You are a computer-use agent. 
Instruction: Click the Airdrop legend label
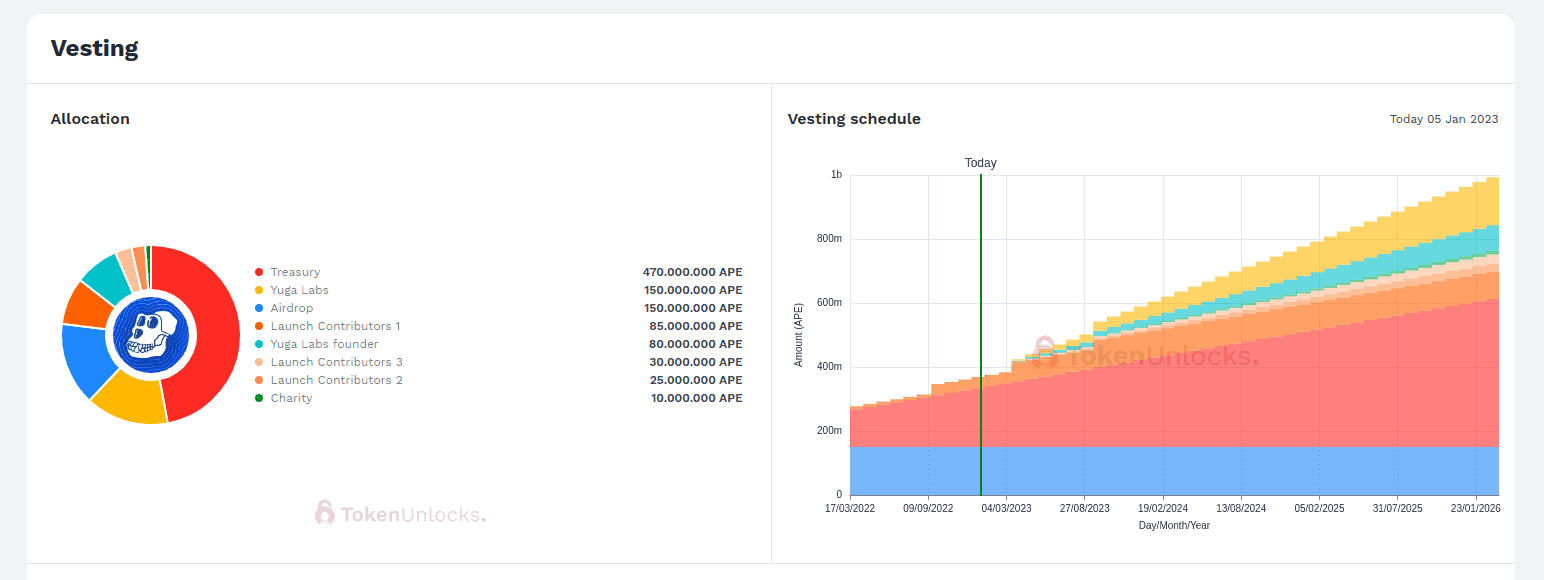tap(291, 308)
